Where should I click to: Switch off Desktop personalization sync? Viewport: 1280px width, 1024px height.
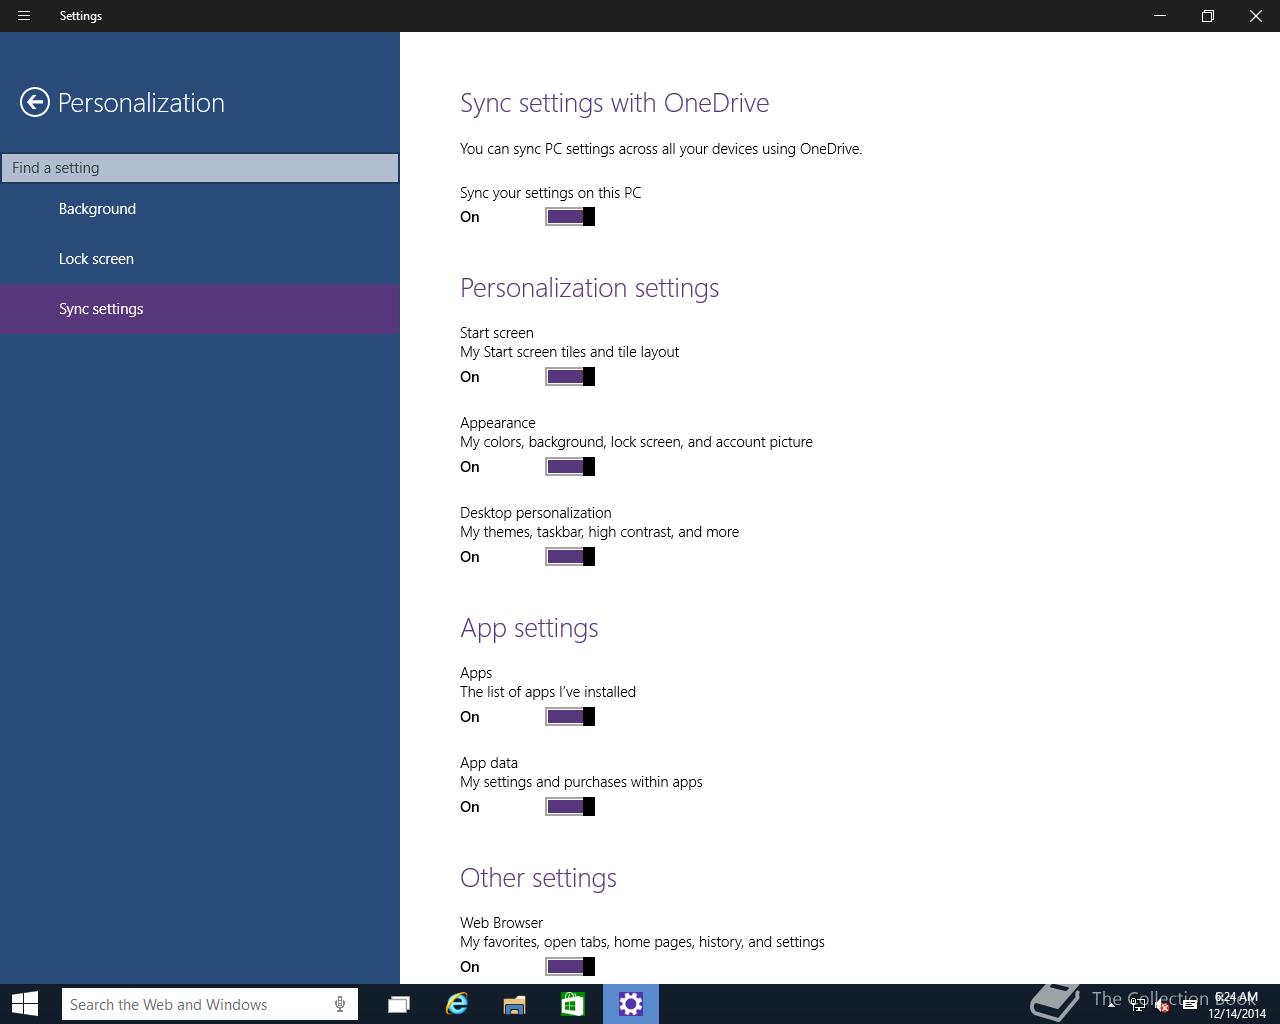click(570, 557)
